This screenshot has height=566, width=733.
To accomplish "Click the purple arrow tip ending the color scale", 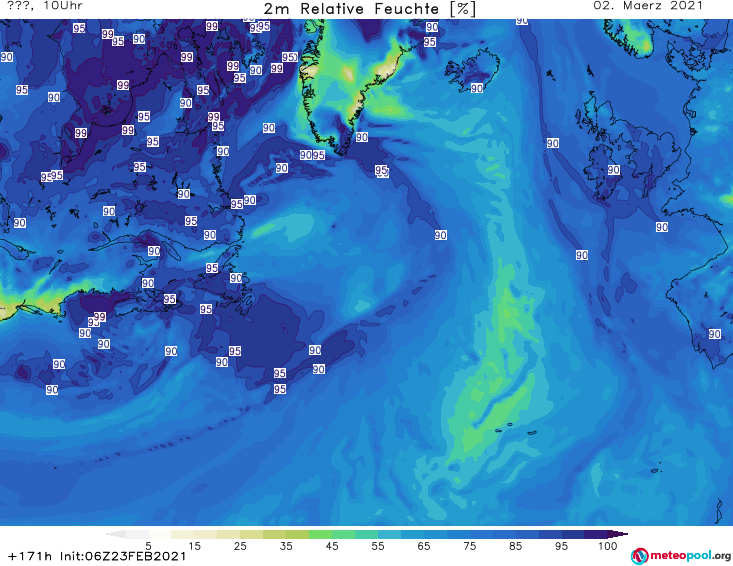I will (618, 534).
